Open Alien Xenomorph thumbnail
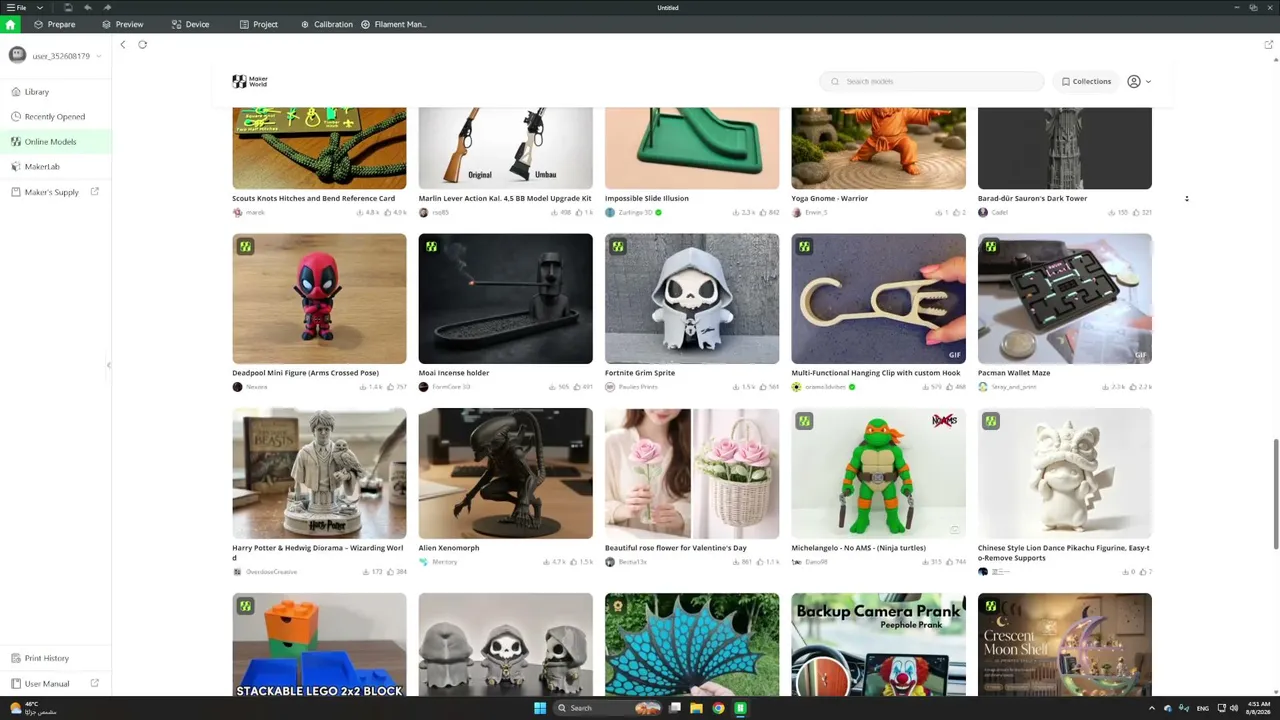 point(505,473)
